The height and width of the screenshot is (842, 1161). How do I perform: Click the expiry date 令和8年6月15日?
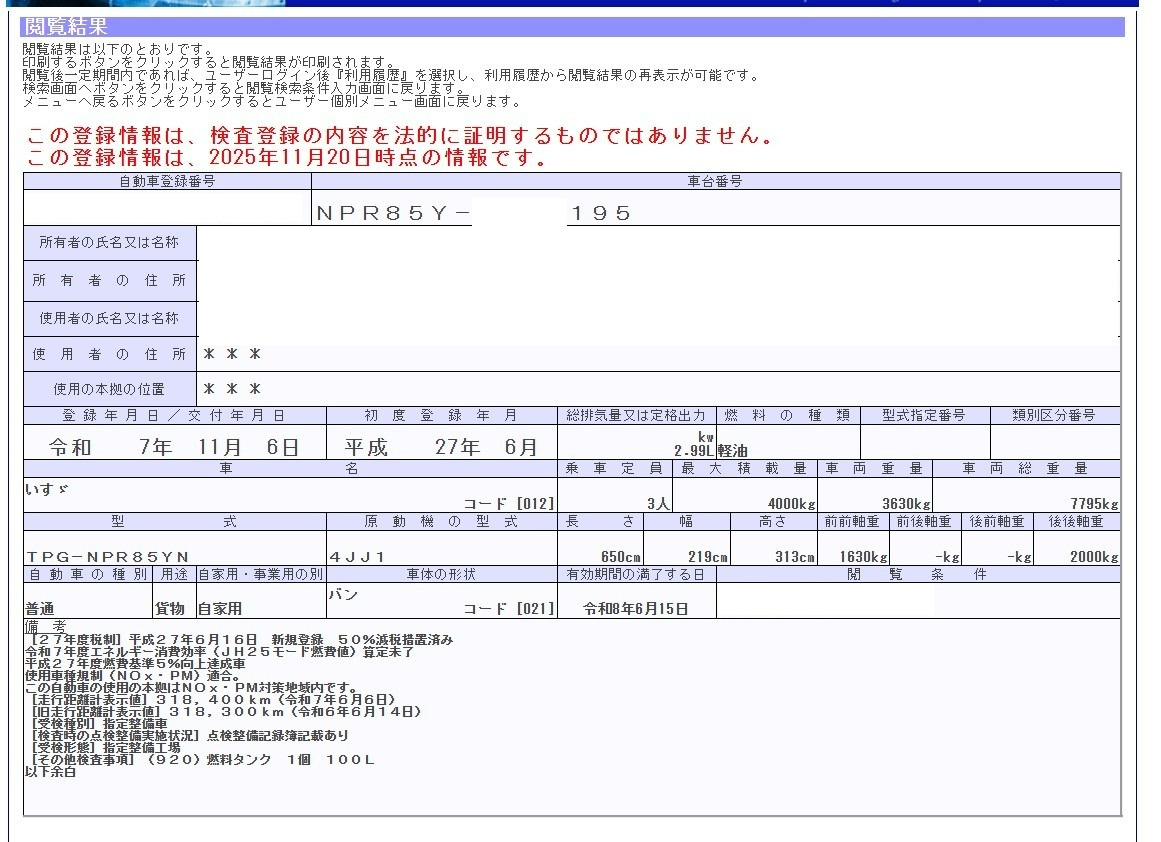tap(635, 608)
